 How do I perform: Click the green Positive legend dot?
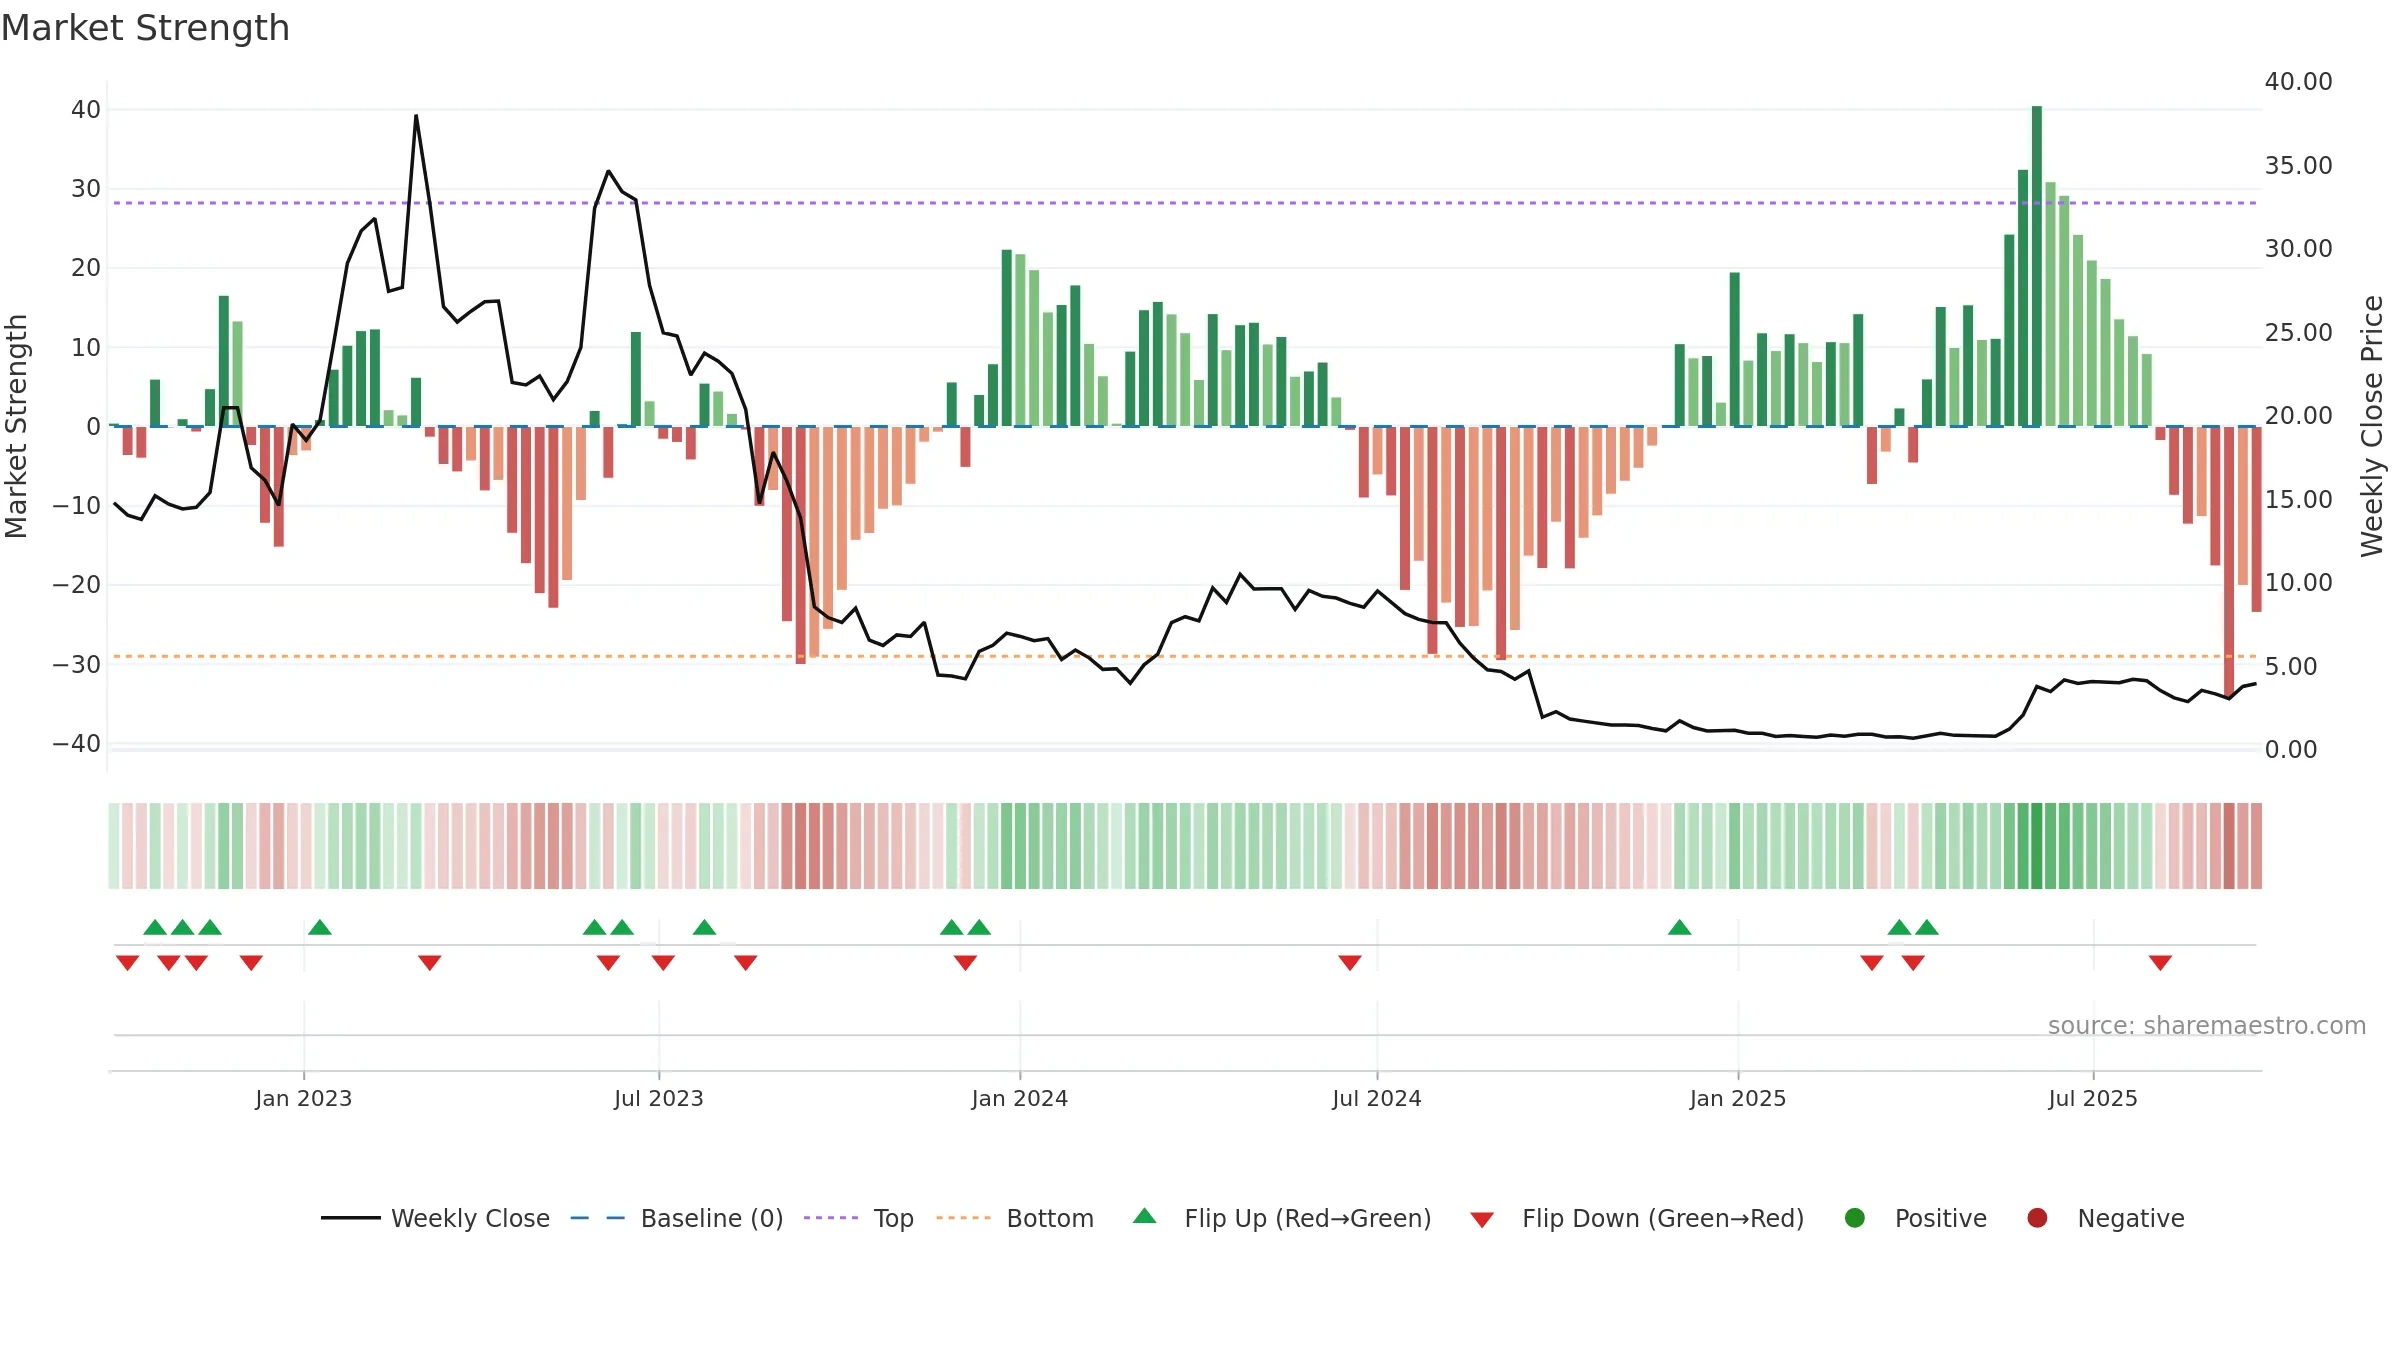(1855, 1218)
